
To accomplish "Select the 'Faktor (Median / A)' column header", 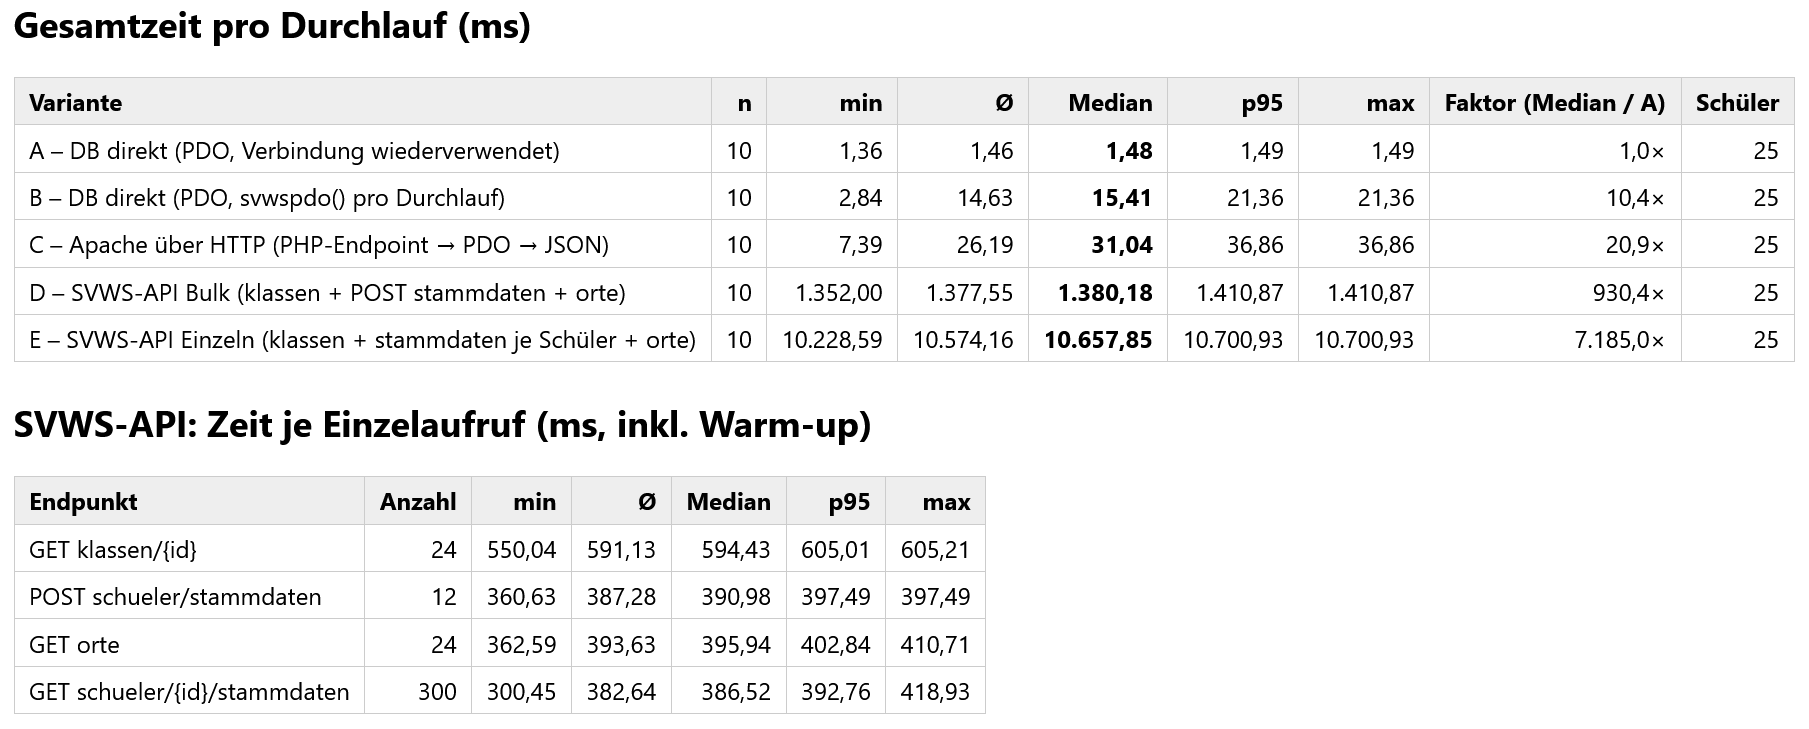I will 1555,103.
